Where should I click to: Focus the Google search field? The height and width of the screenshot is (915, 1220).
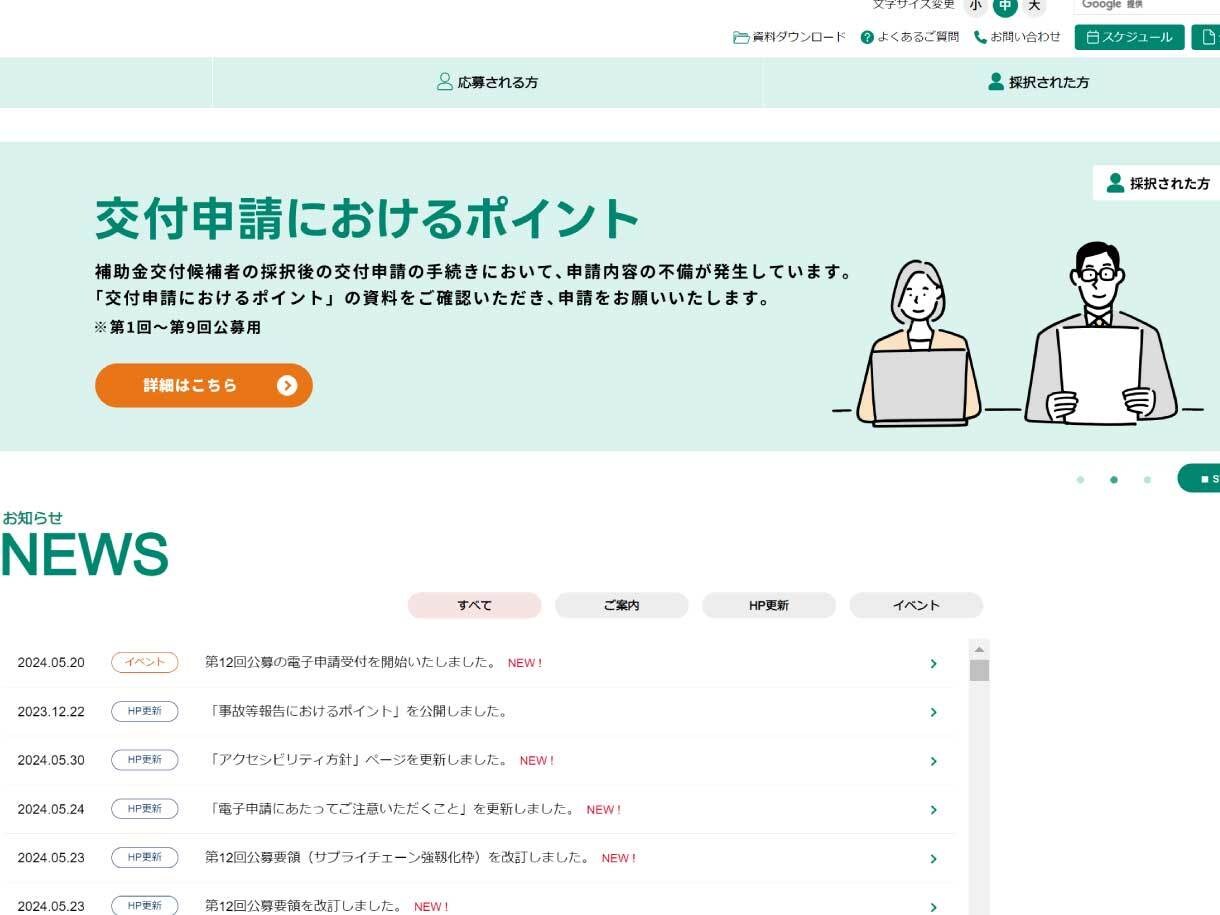tap(1147, 6)
